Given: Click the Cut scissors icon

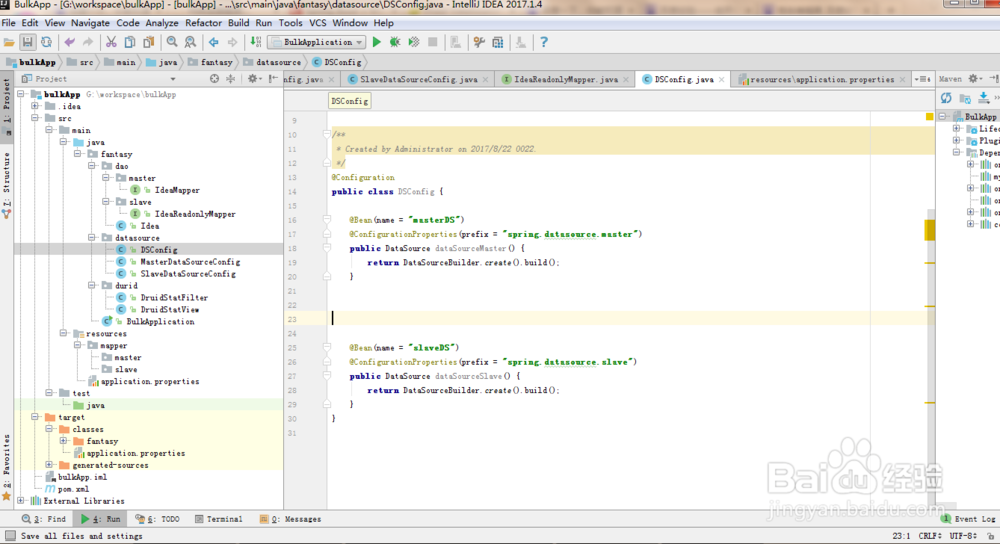Looking at the screenshot, I should tap(111, 42).
